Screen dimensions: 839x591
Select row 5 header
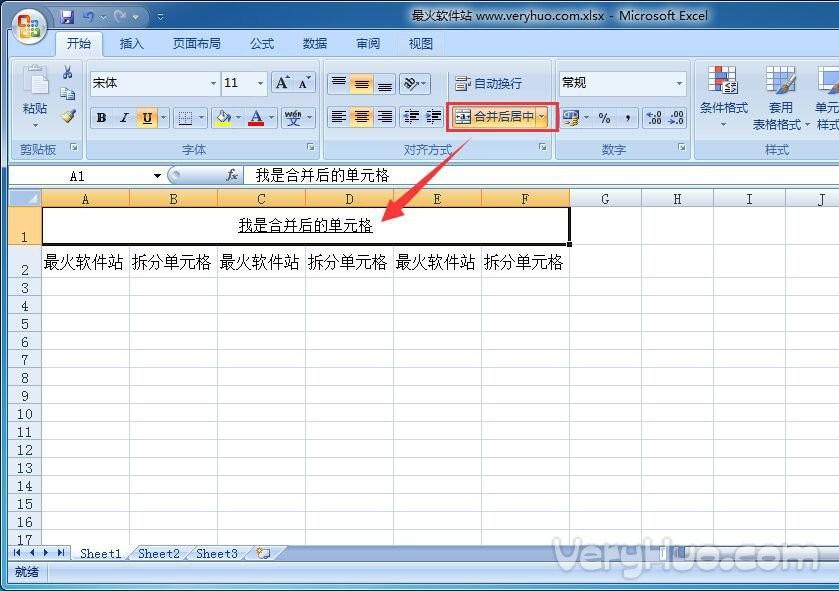coord(25,324)
